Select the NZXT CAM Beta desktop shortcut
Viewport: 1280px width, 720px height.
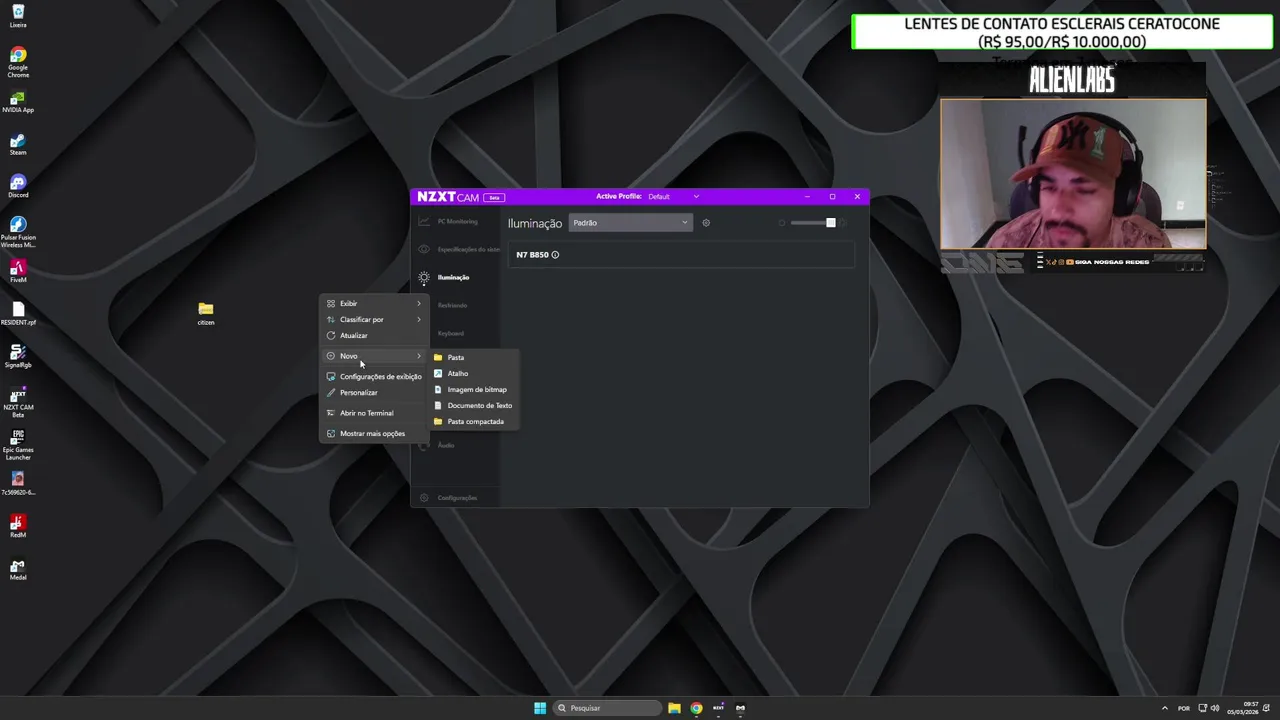pyautogui.click(x=18, y=402)
